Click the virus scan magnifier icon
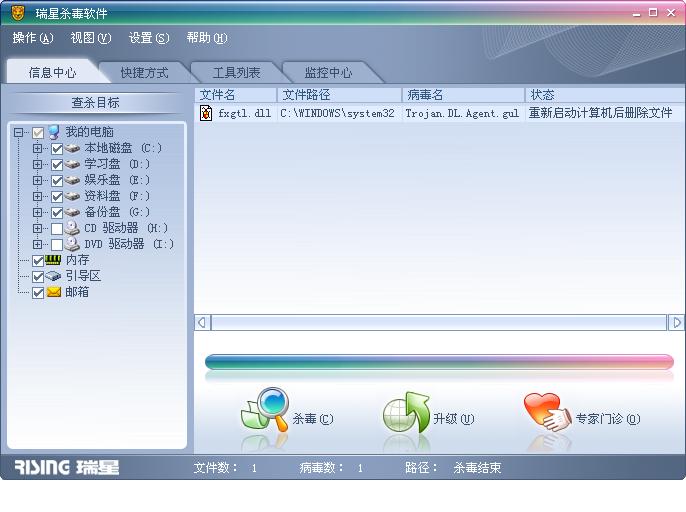The width and height of the screenshot is (686, 512). 265,410
